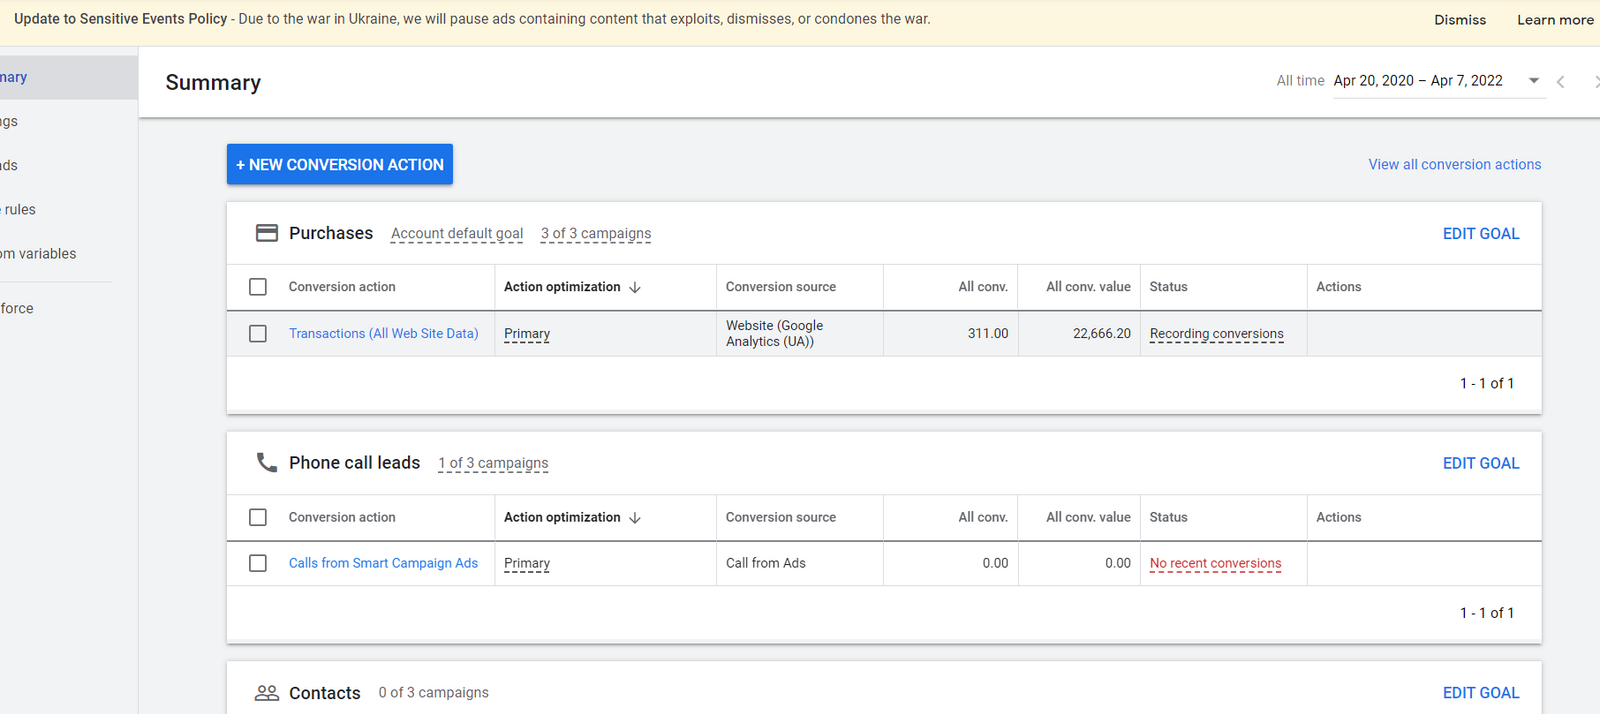Viewport: 1600px width, 714px height.
Task: Open the Salesforce sidebar item
Action: pos(17,308)
